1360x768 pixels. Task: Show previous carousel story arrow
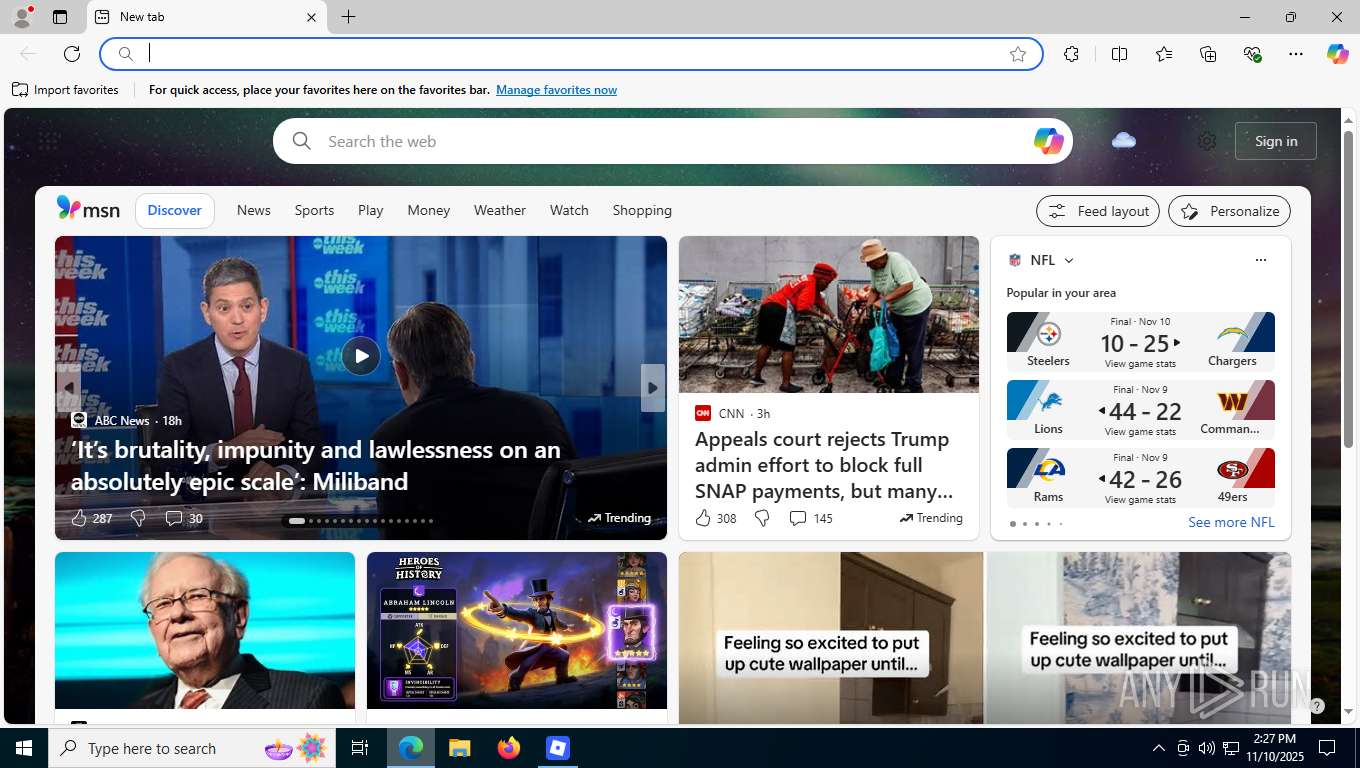click(68, 388)
